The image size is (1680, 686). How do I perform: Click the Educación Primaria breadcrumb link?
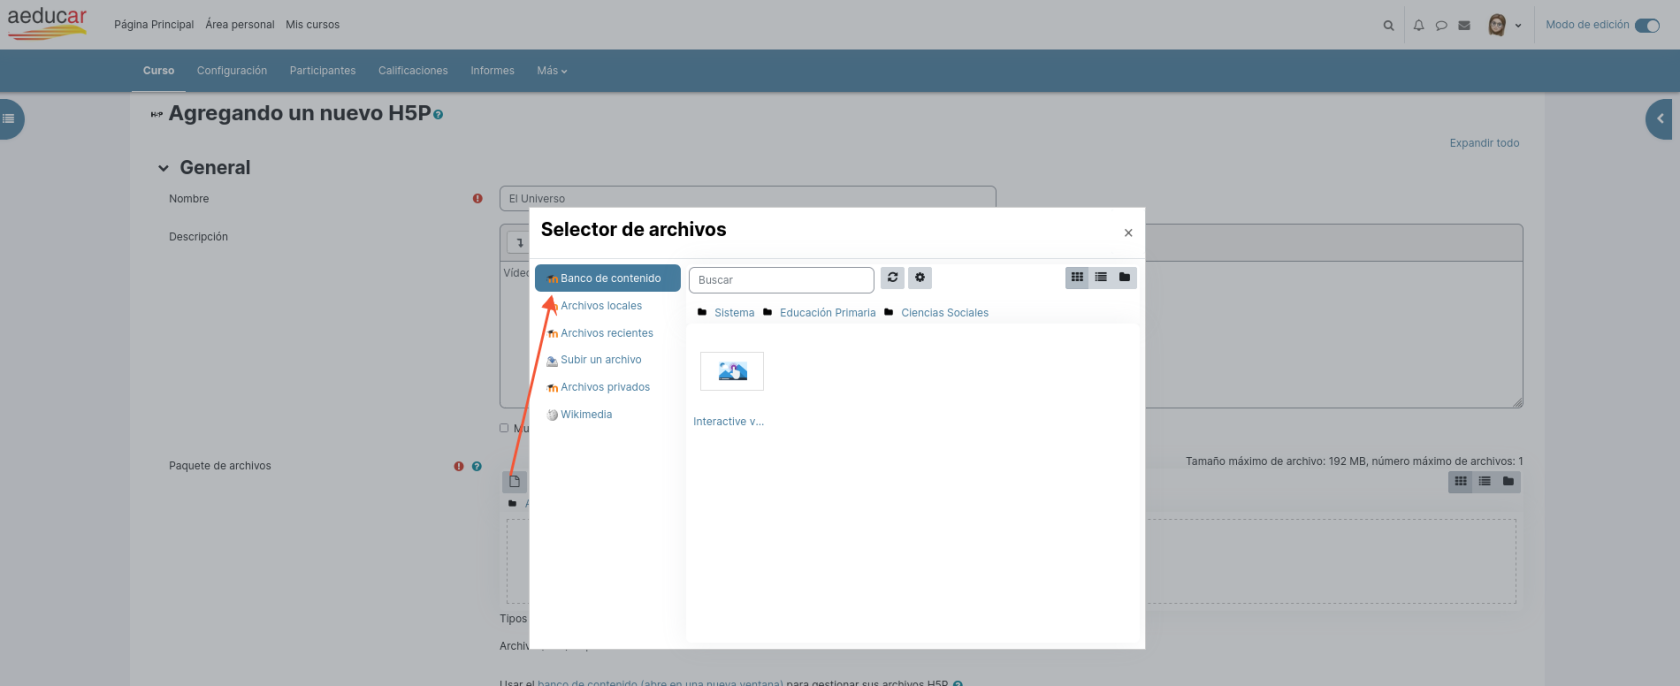click(x=828, y=313)
